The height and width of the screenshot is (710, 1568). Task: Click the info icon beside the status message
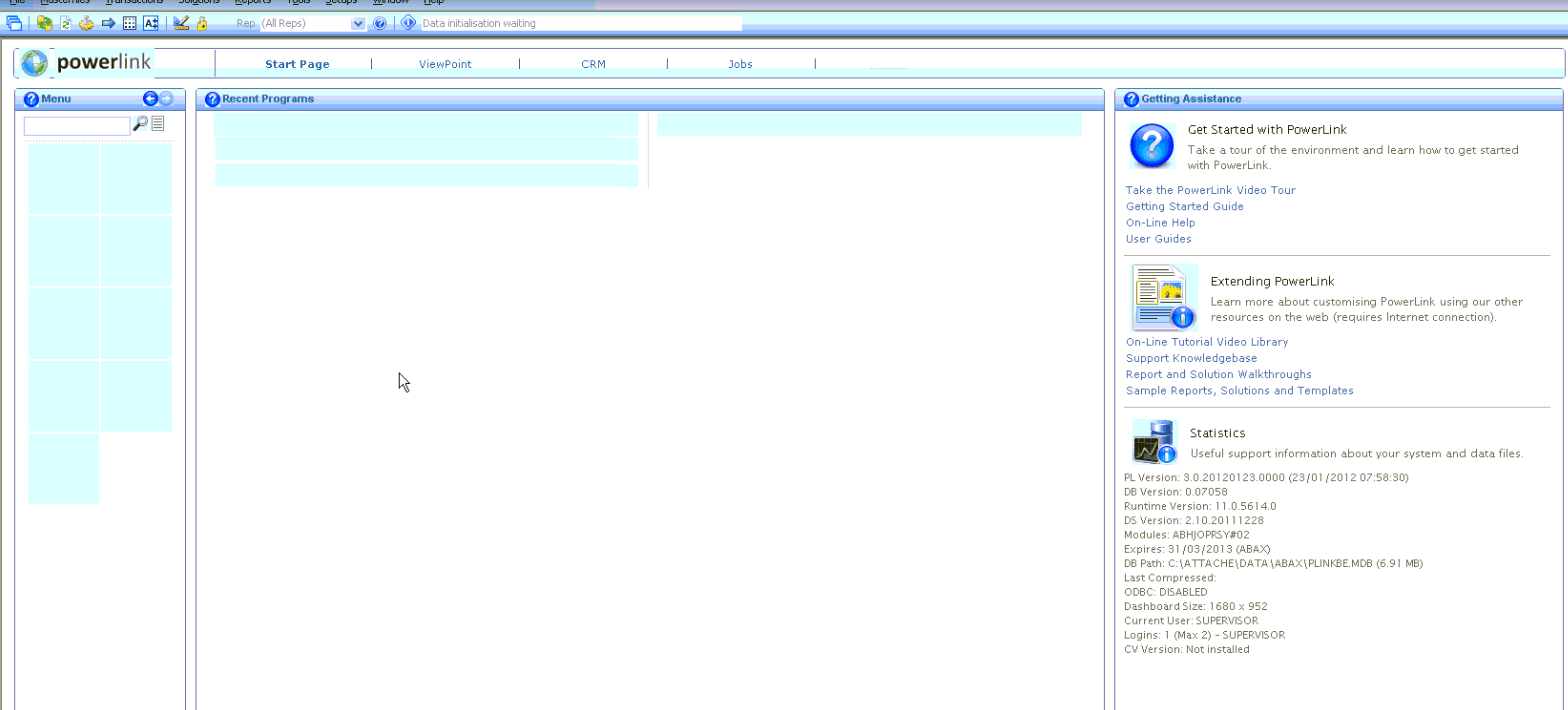[x=408, y=23]
